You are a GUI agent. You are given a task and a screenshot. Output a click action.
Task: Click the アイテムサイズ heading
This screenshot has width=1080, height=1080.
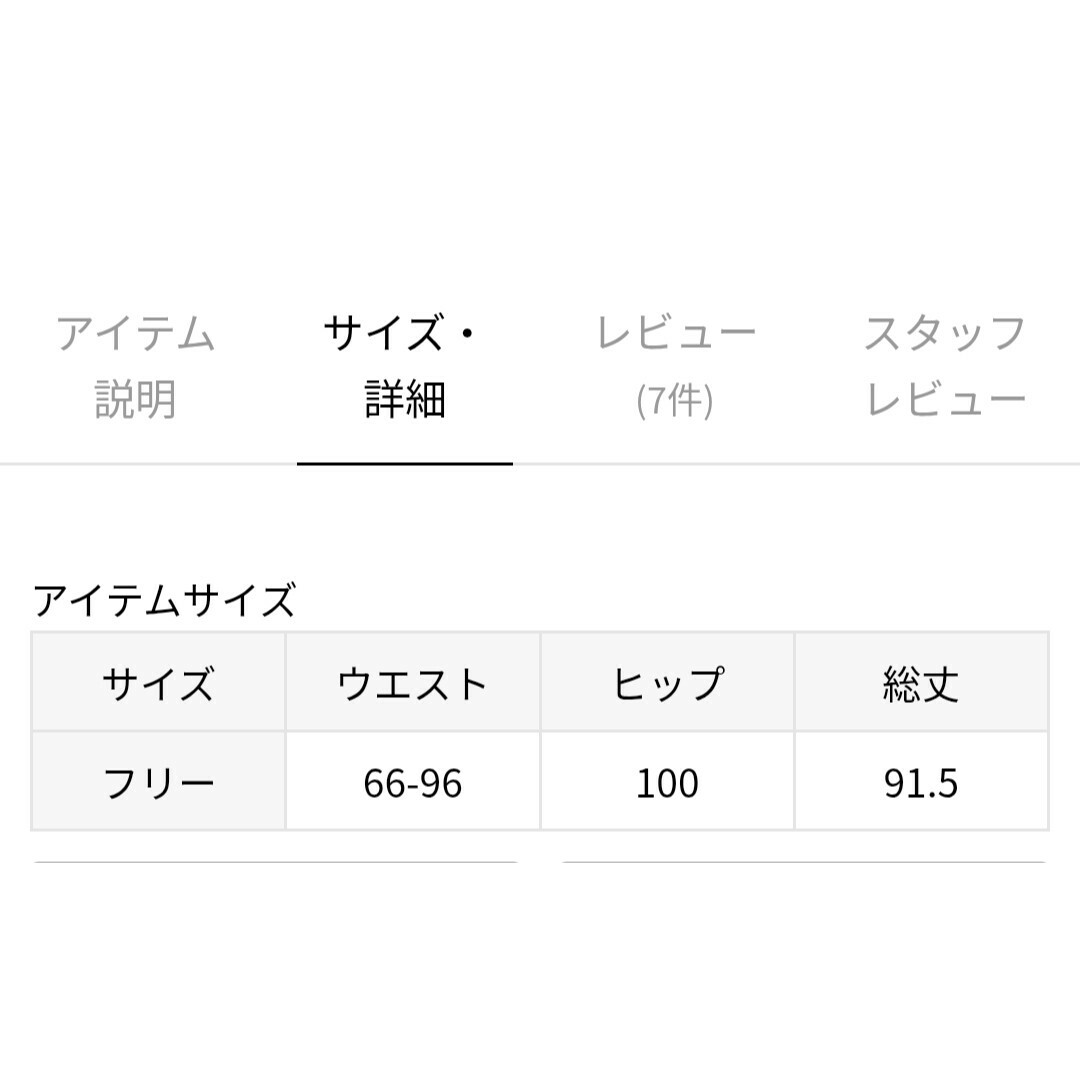[165, 600]
